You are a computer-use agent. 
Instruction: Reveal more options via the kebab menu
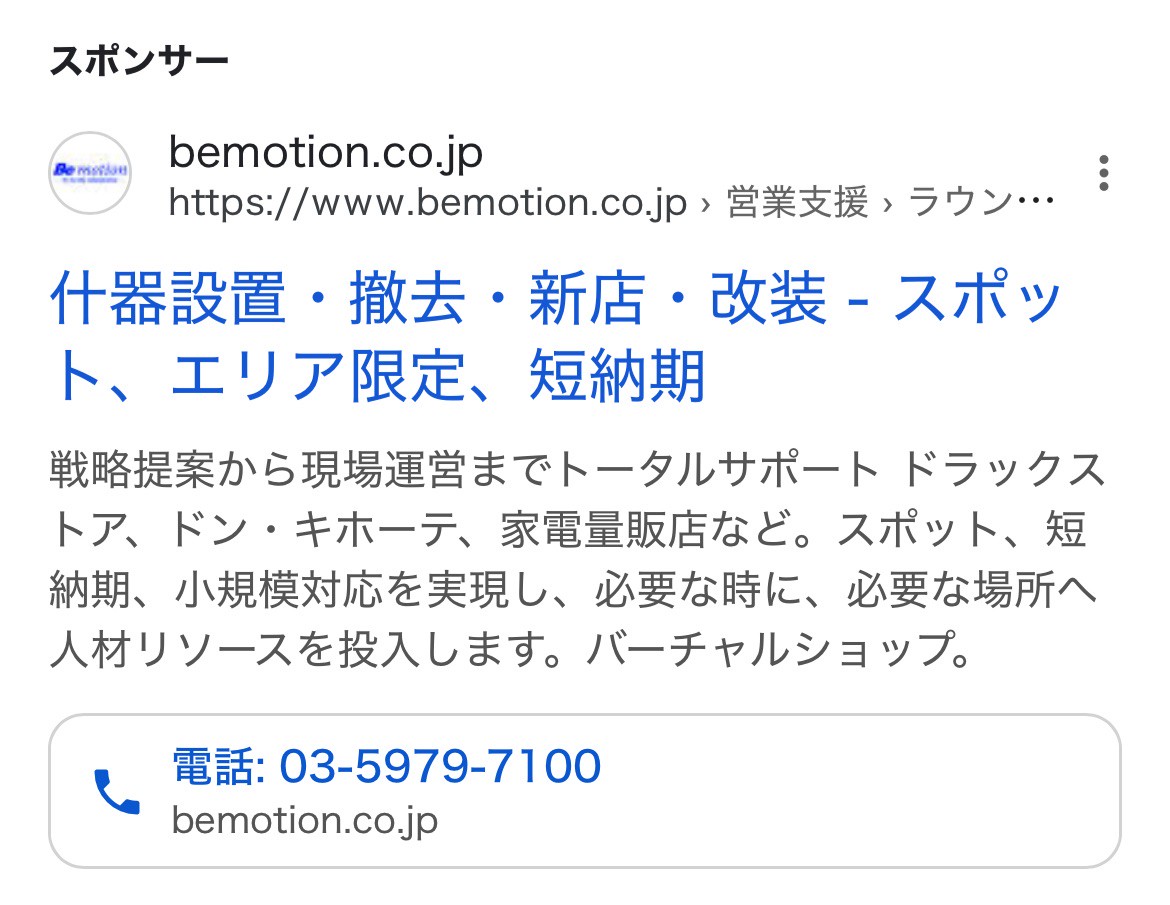pos(1104,175)
